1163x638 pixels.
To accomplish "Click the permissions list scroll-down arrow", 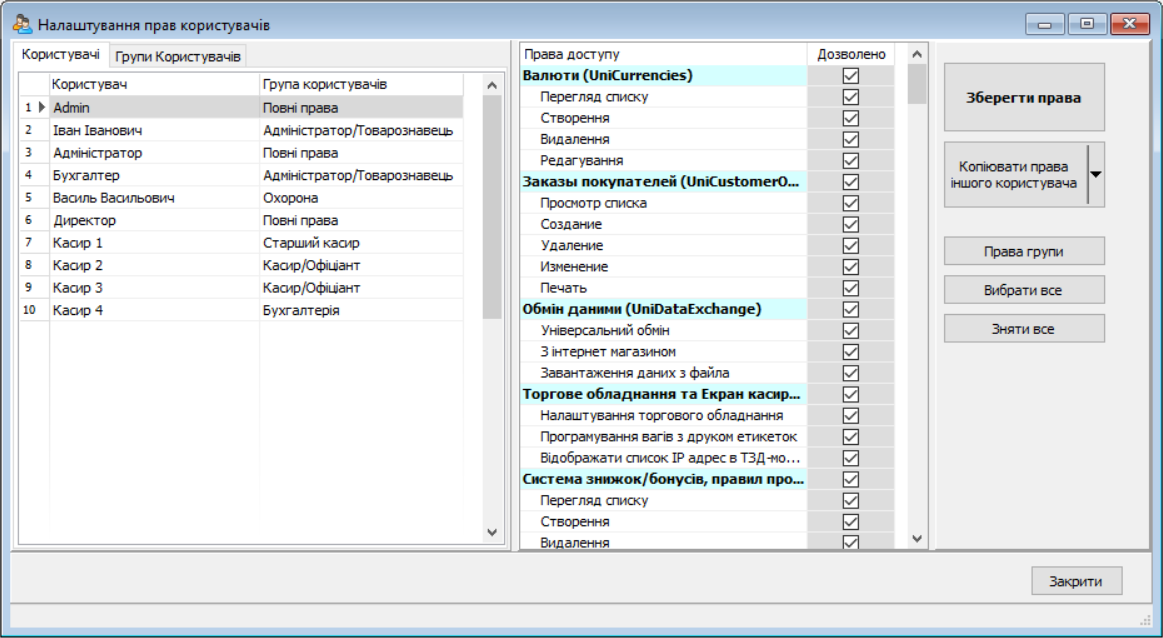I will [917, 539].
